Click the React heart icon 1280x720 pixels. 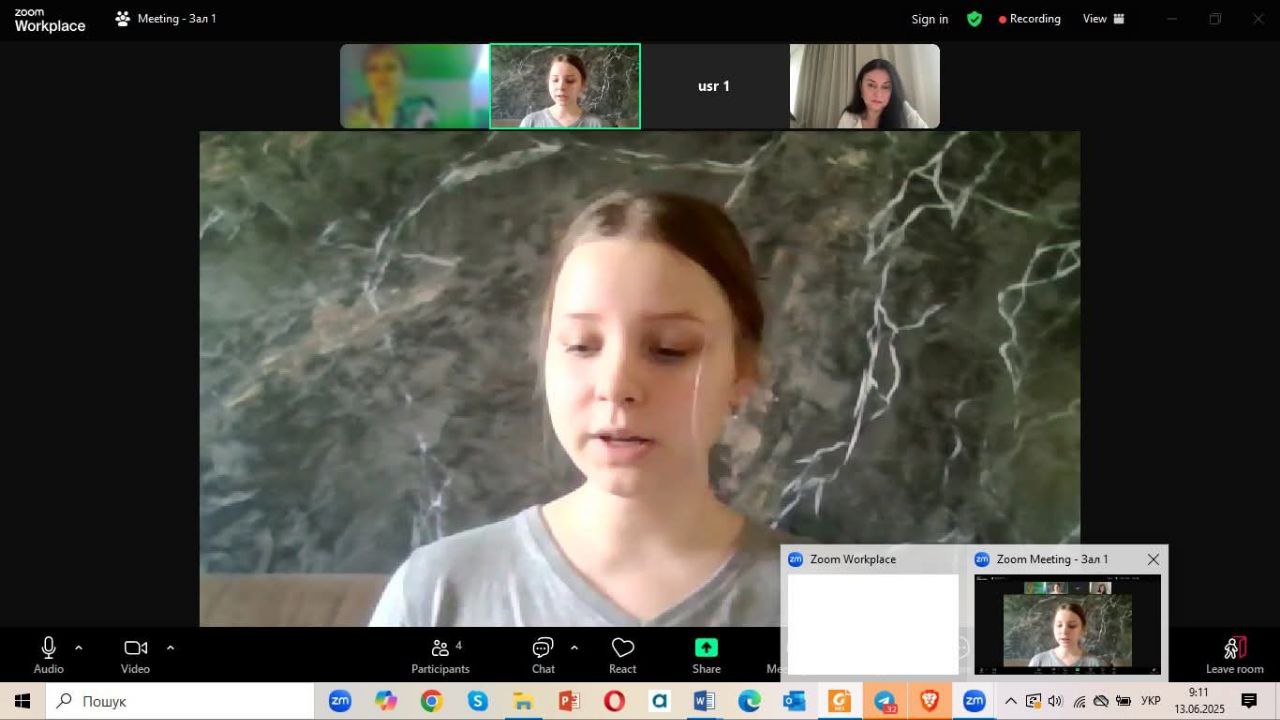click(x=623, y=655)
